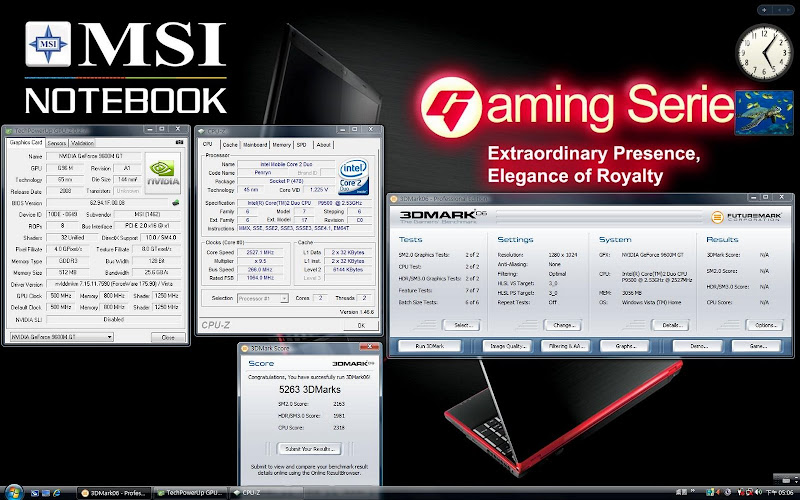Click the 3DMark06 title bar orange icon
The width and height of the screenshot is (800, 500).
[393, 198]
